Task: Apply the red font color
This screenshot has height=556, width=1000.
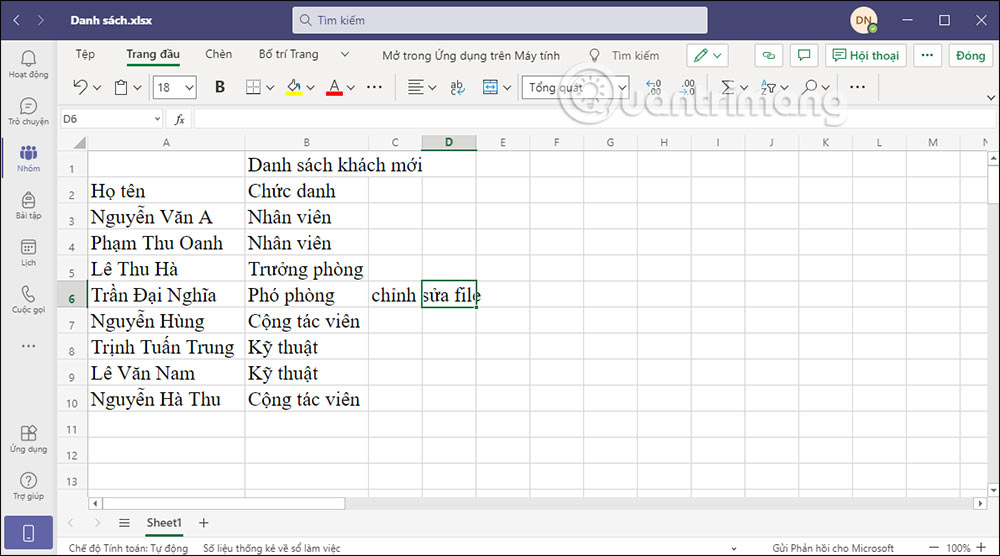Action: tap(334, 87)
